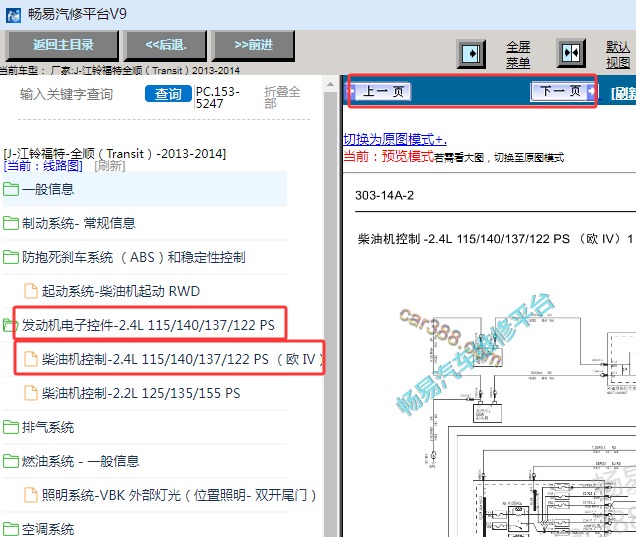Click the [刷新] link under vehicle title
This screenshot has width=636, height=537.
(110, 166)
